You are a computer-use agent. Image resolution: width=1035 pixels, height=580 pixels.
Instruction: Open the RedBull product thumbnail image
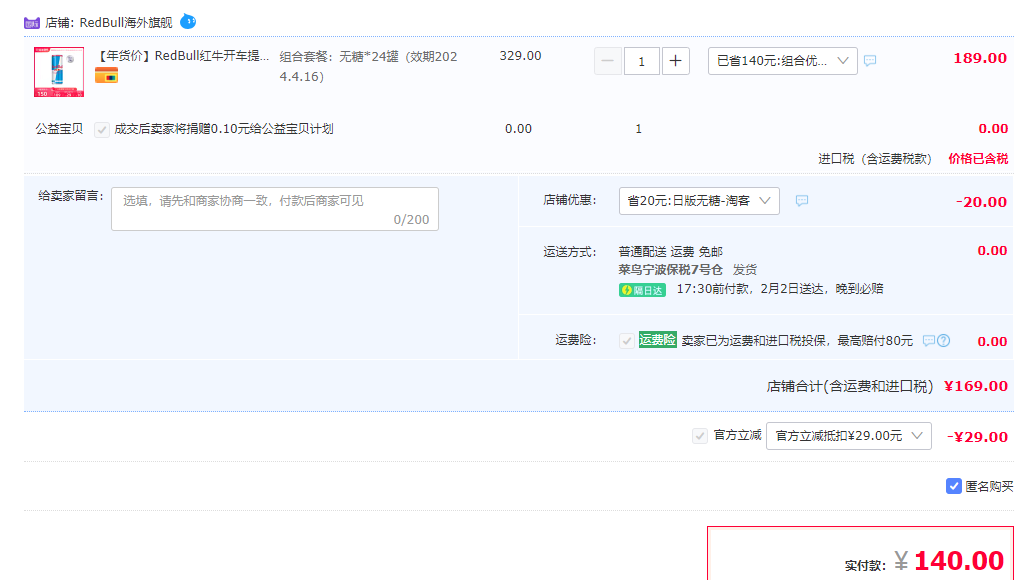pos(59,72)
